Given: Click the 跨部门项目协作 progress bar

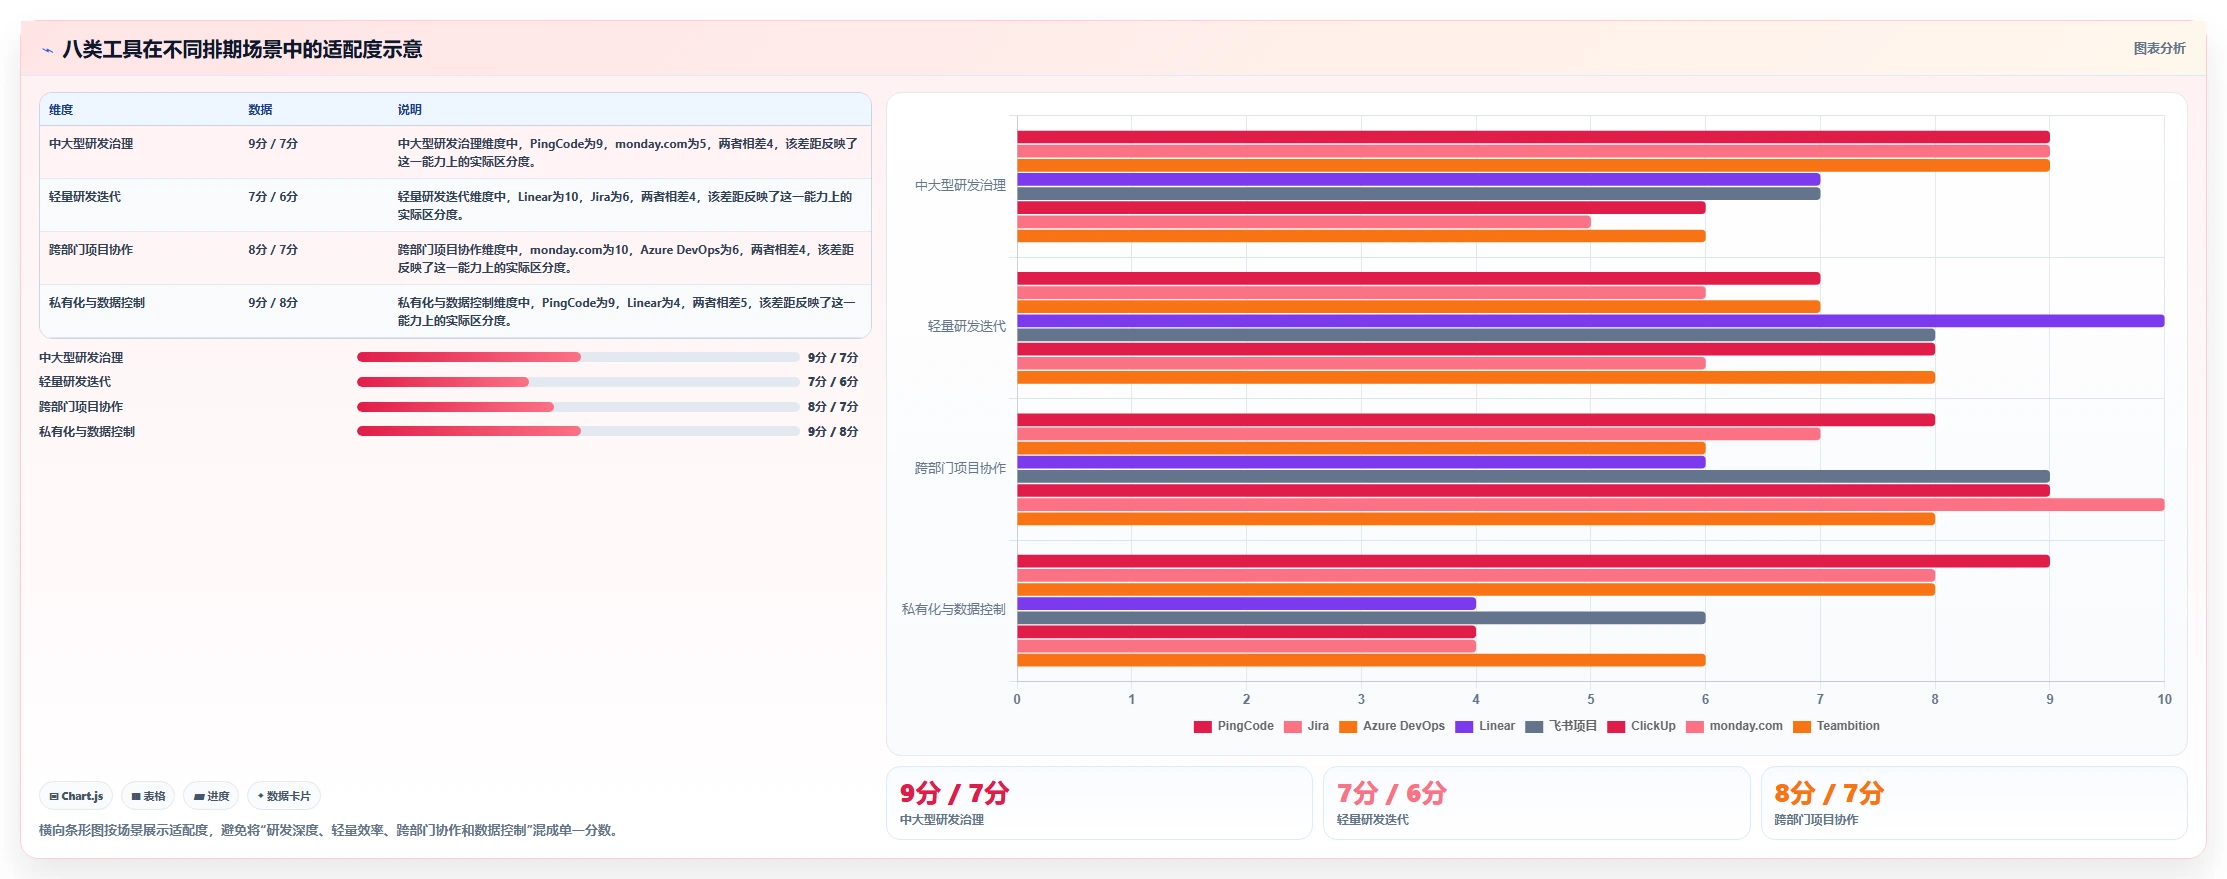Looking at the screenshot, I should pyautogui.click(x=578, y=407).
